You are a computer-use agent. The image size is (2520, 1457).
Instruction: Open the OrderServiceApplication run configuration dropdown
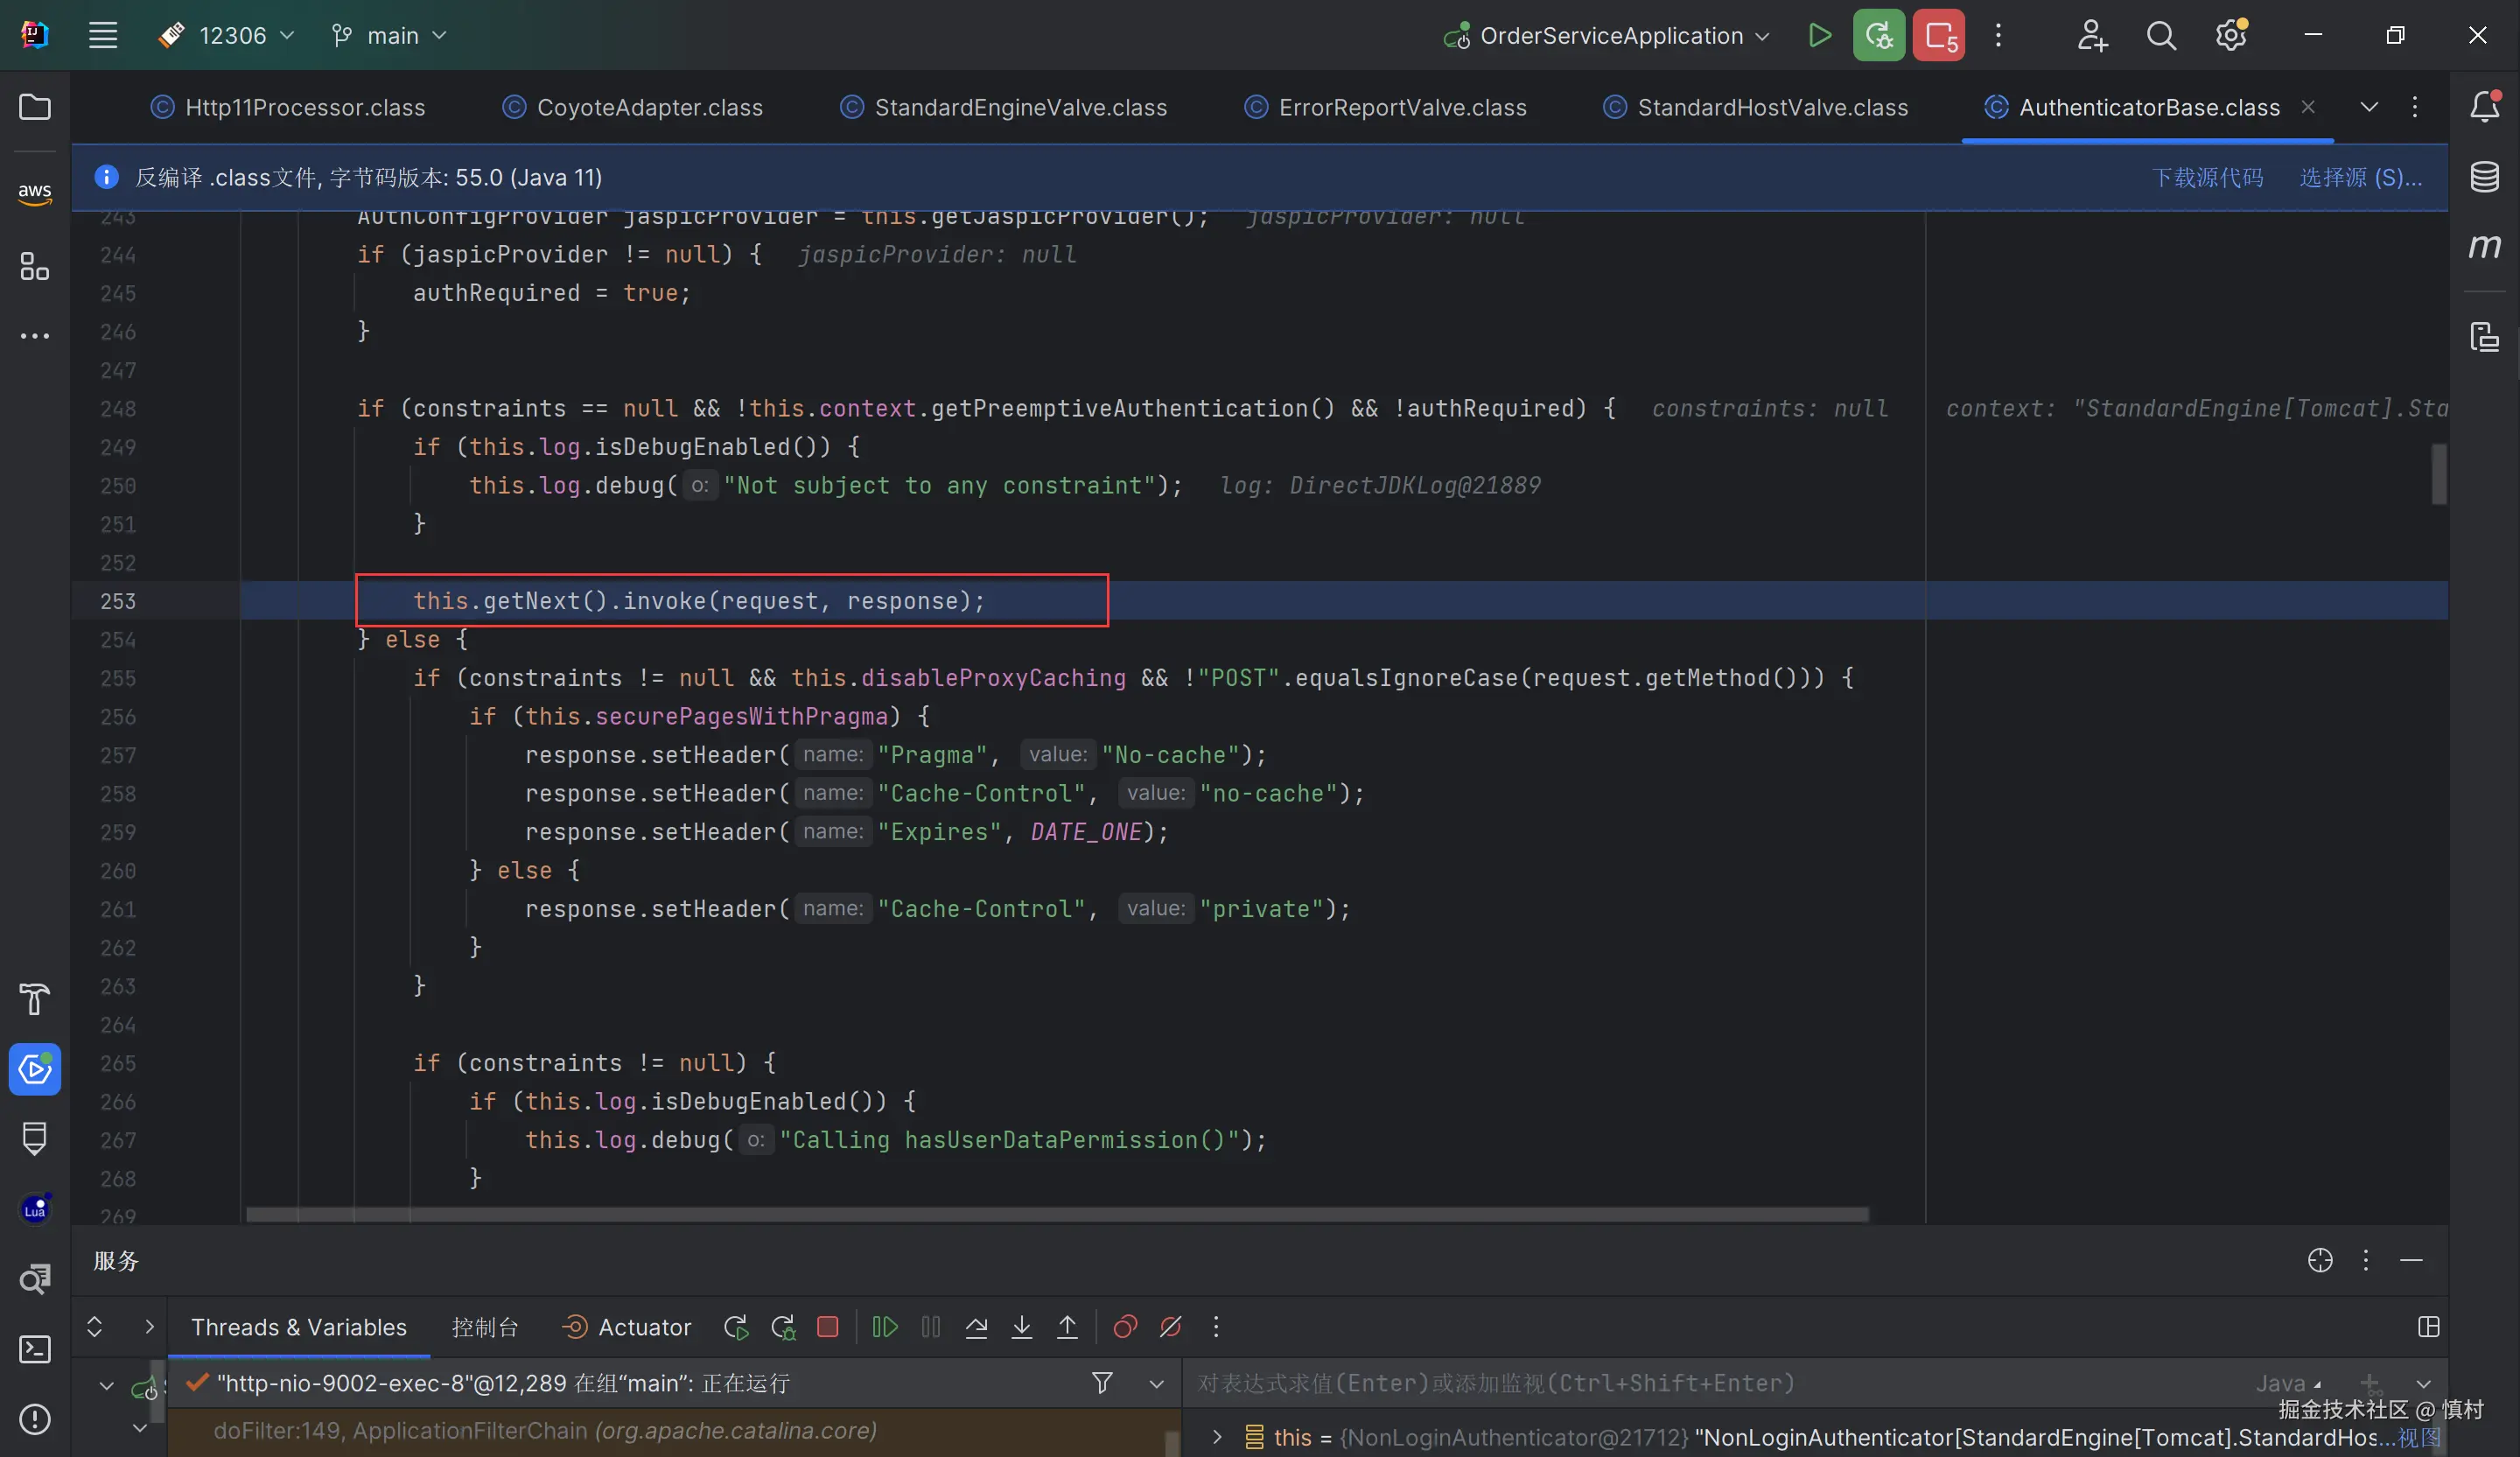click(1610, 36)
